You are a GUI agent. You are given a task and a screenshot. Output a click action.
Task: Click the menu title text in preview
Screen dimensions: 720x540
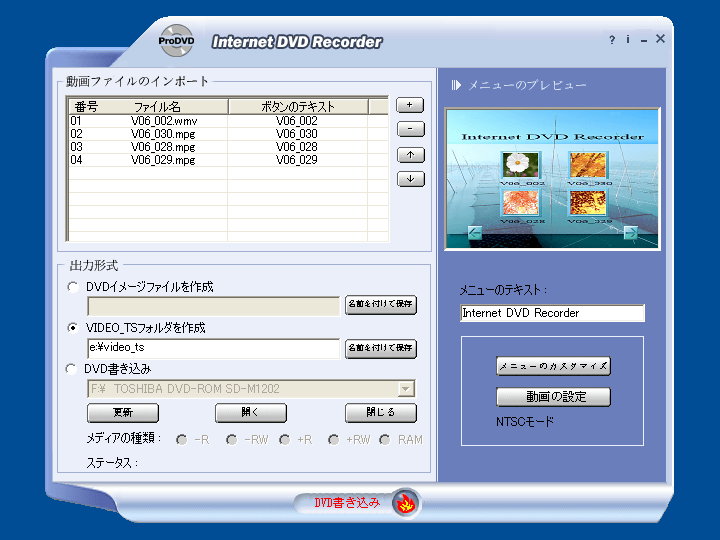coord(552,137)
